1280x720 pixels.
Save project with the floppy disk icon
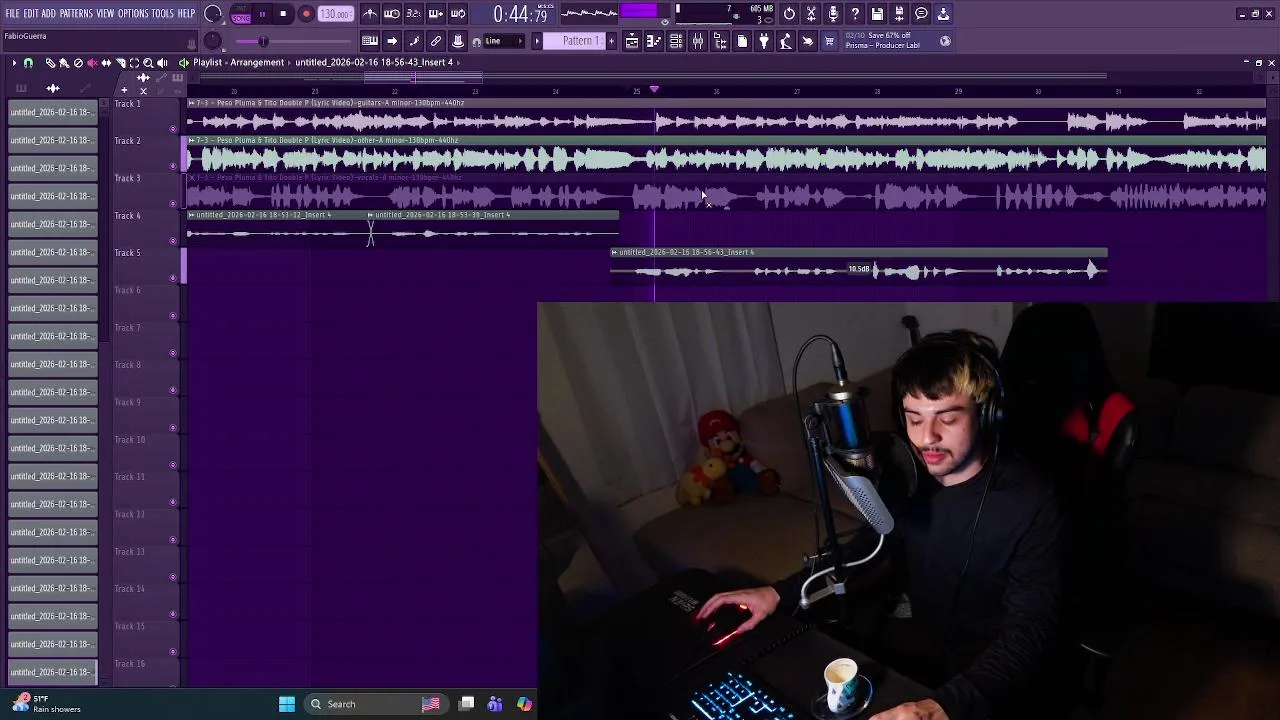(x=877, y=14)
